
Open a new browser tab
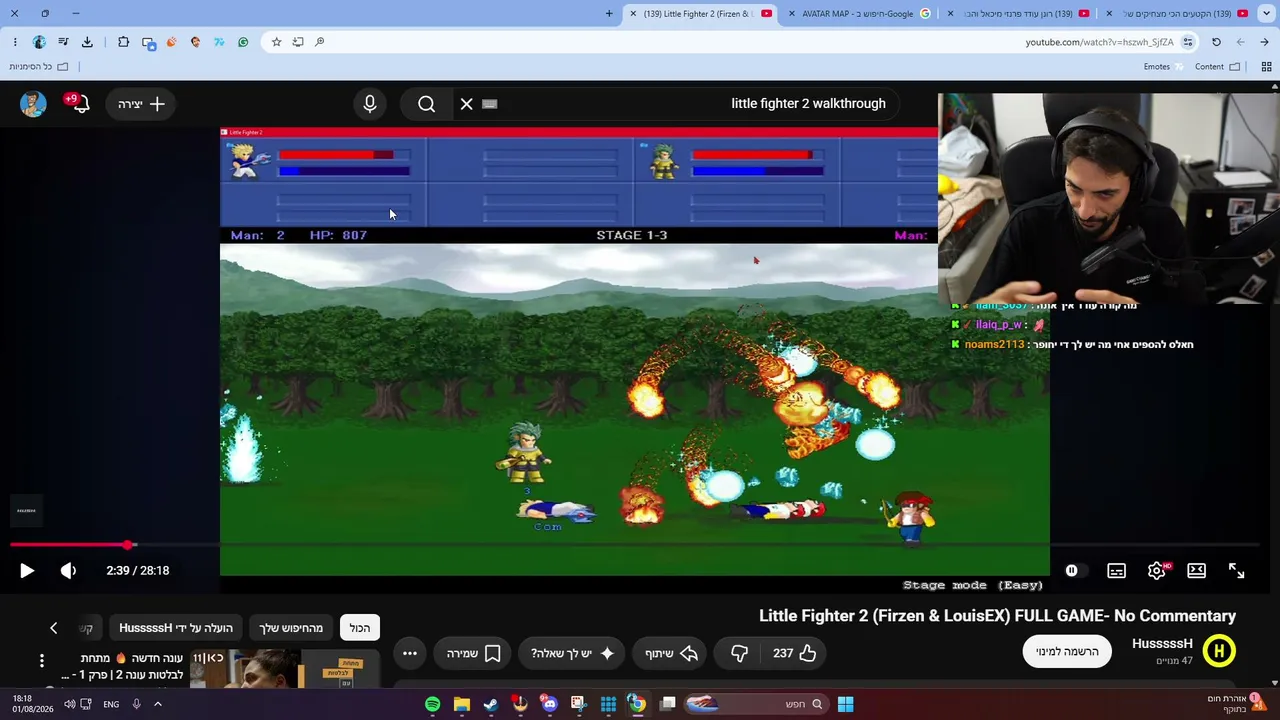tap(609, 14)
